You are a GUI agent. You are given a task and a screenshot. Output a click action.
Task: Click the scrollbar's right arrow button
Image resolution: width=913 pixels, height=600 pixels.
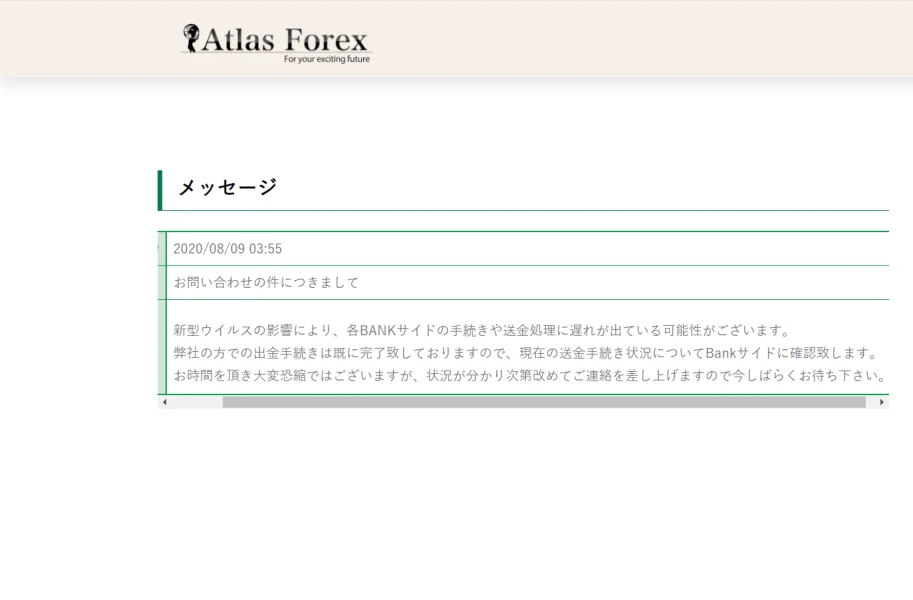pos(882,402)
